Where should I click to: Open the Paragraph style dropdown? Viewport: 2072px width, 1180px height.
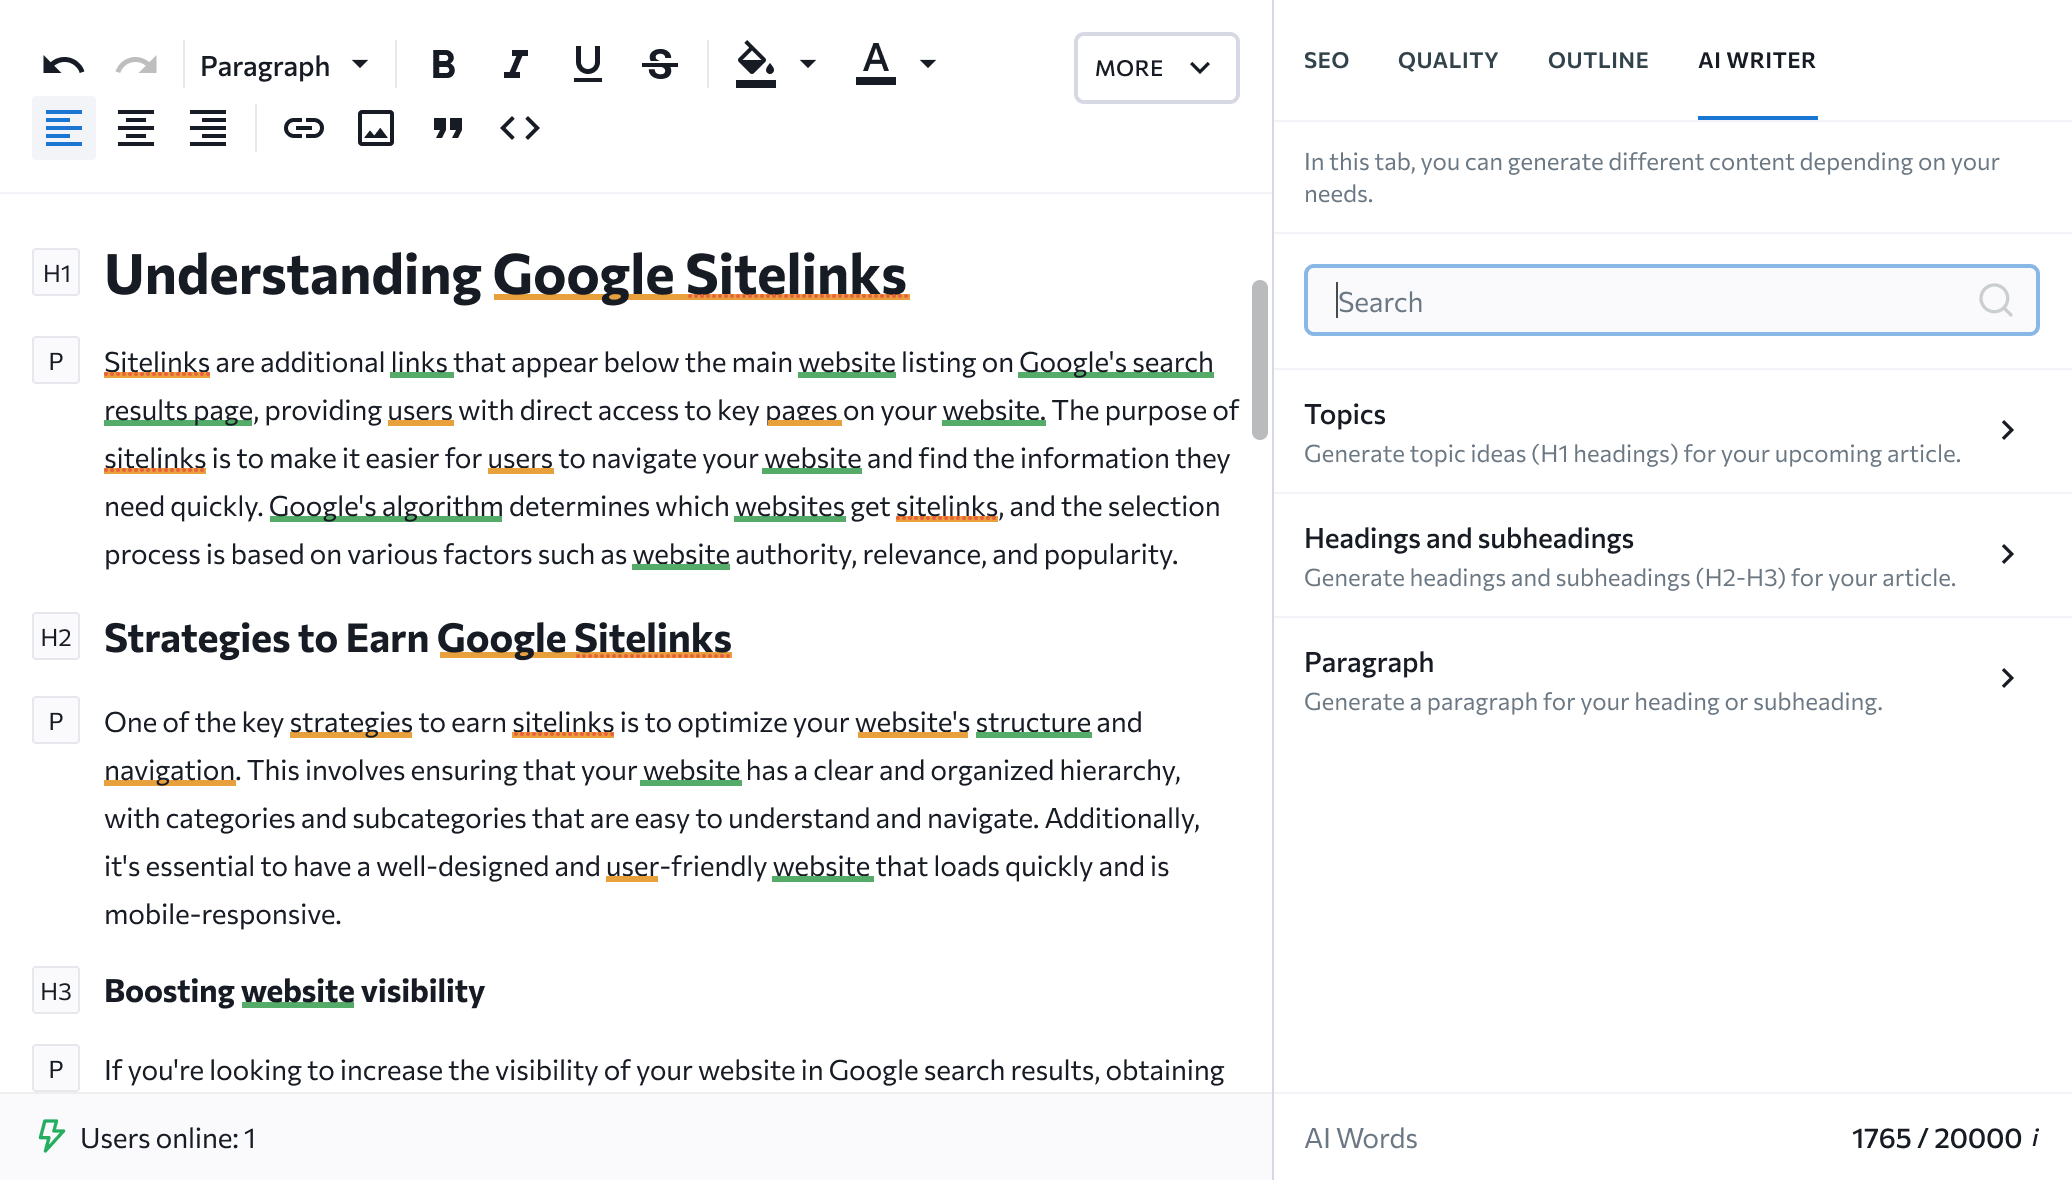coord(283,64)
